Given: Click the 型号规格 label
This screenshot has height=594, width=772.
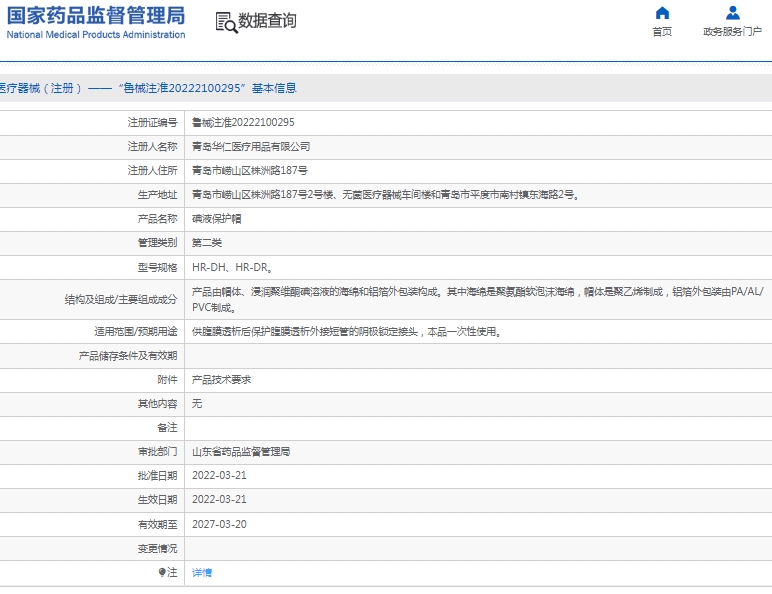Looking at the screenshot, I should coord(157,267).
